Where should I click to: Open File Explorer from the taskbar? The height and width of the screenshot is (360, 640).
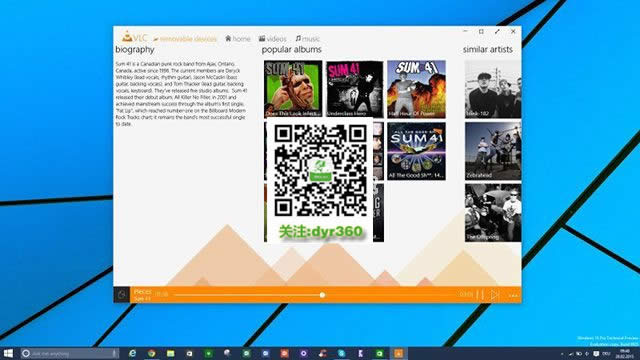[171, 353]
